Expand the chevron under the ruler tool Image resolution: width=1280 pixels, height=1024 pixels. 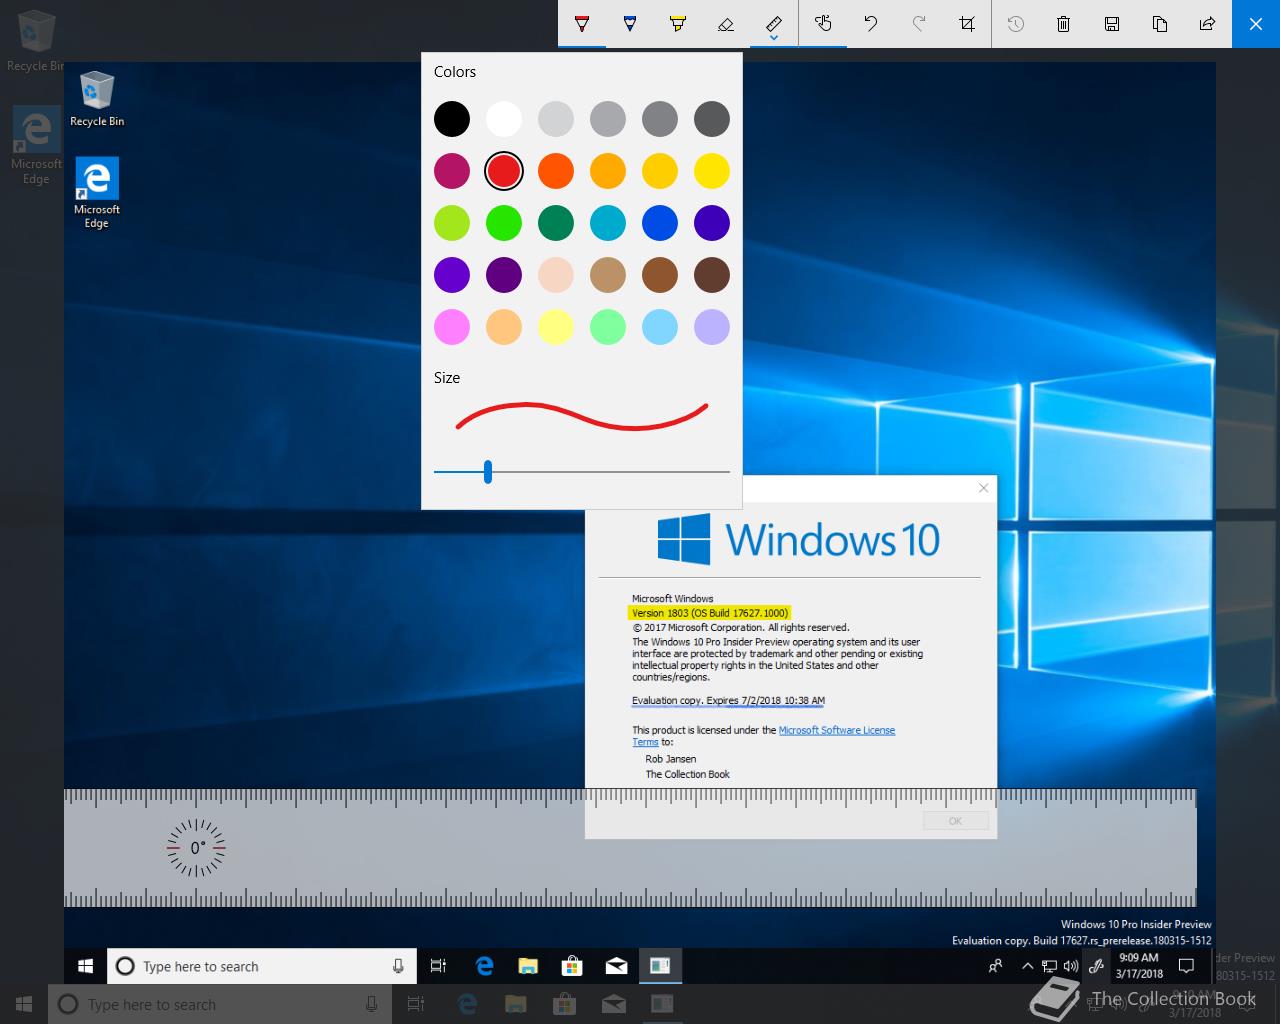(774, 39)
